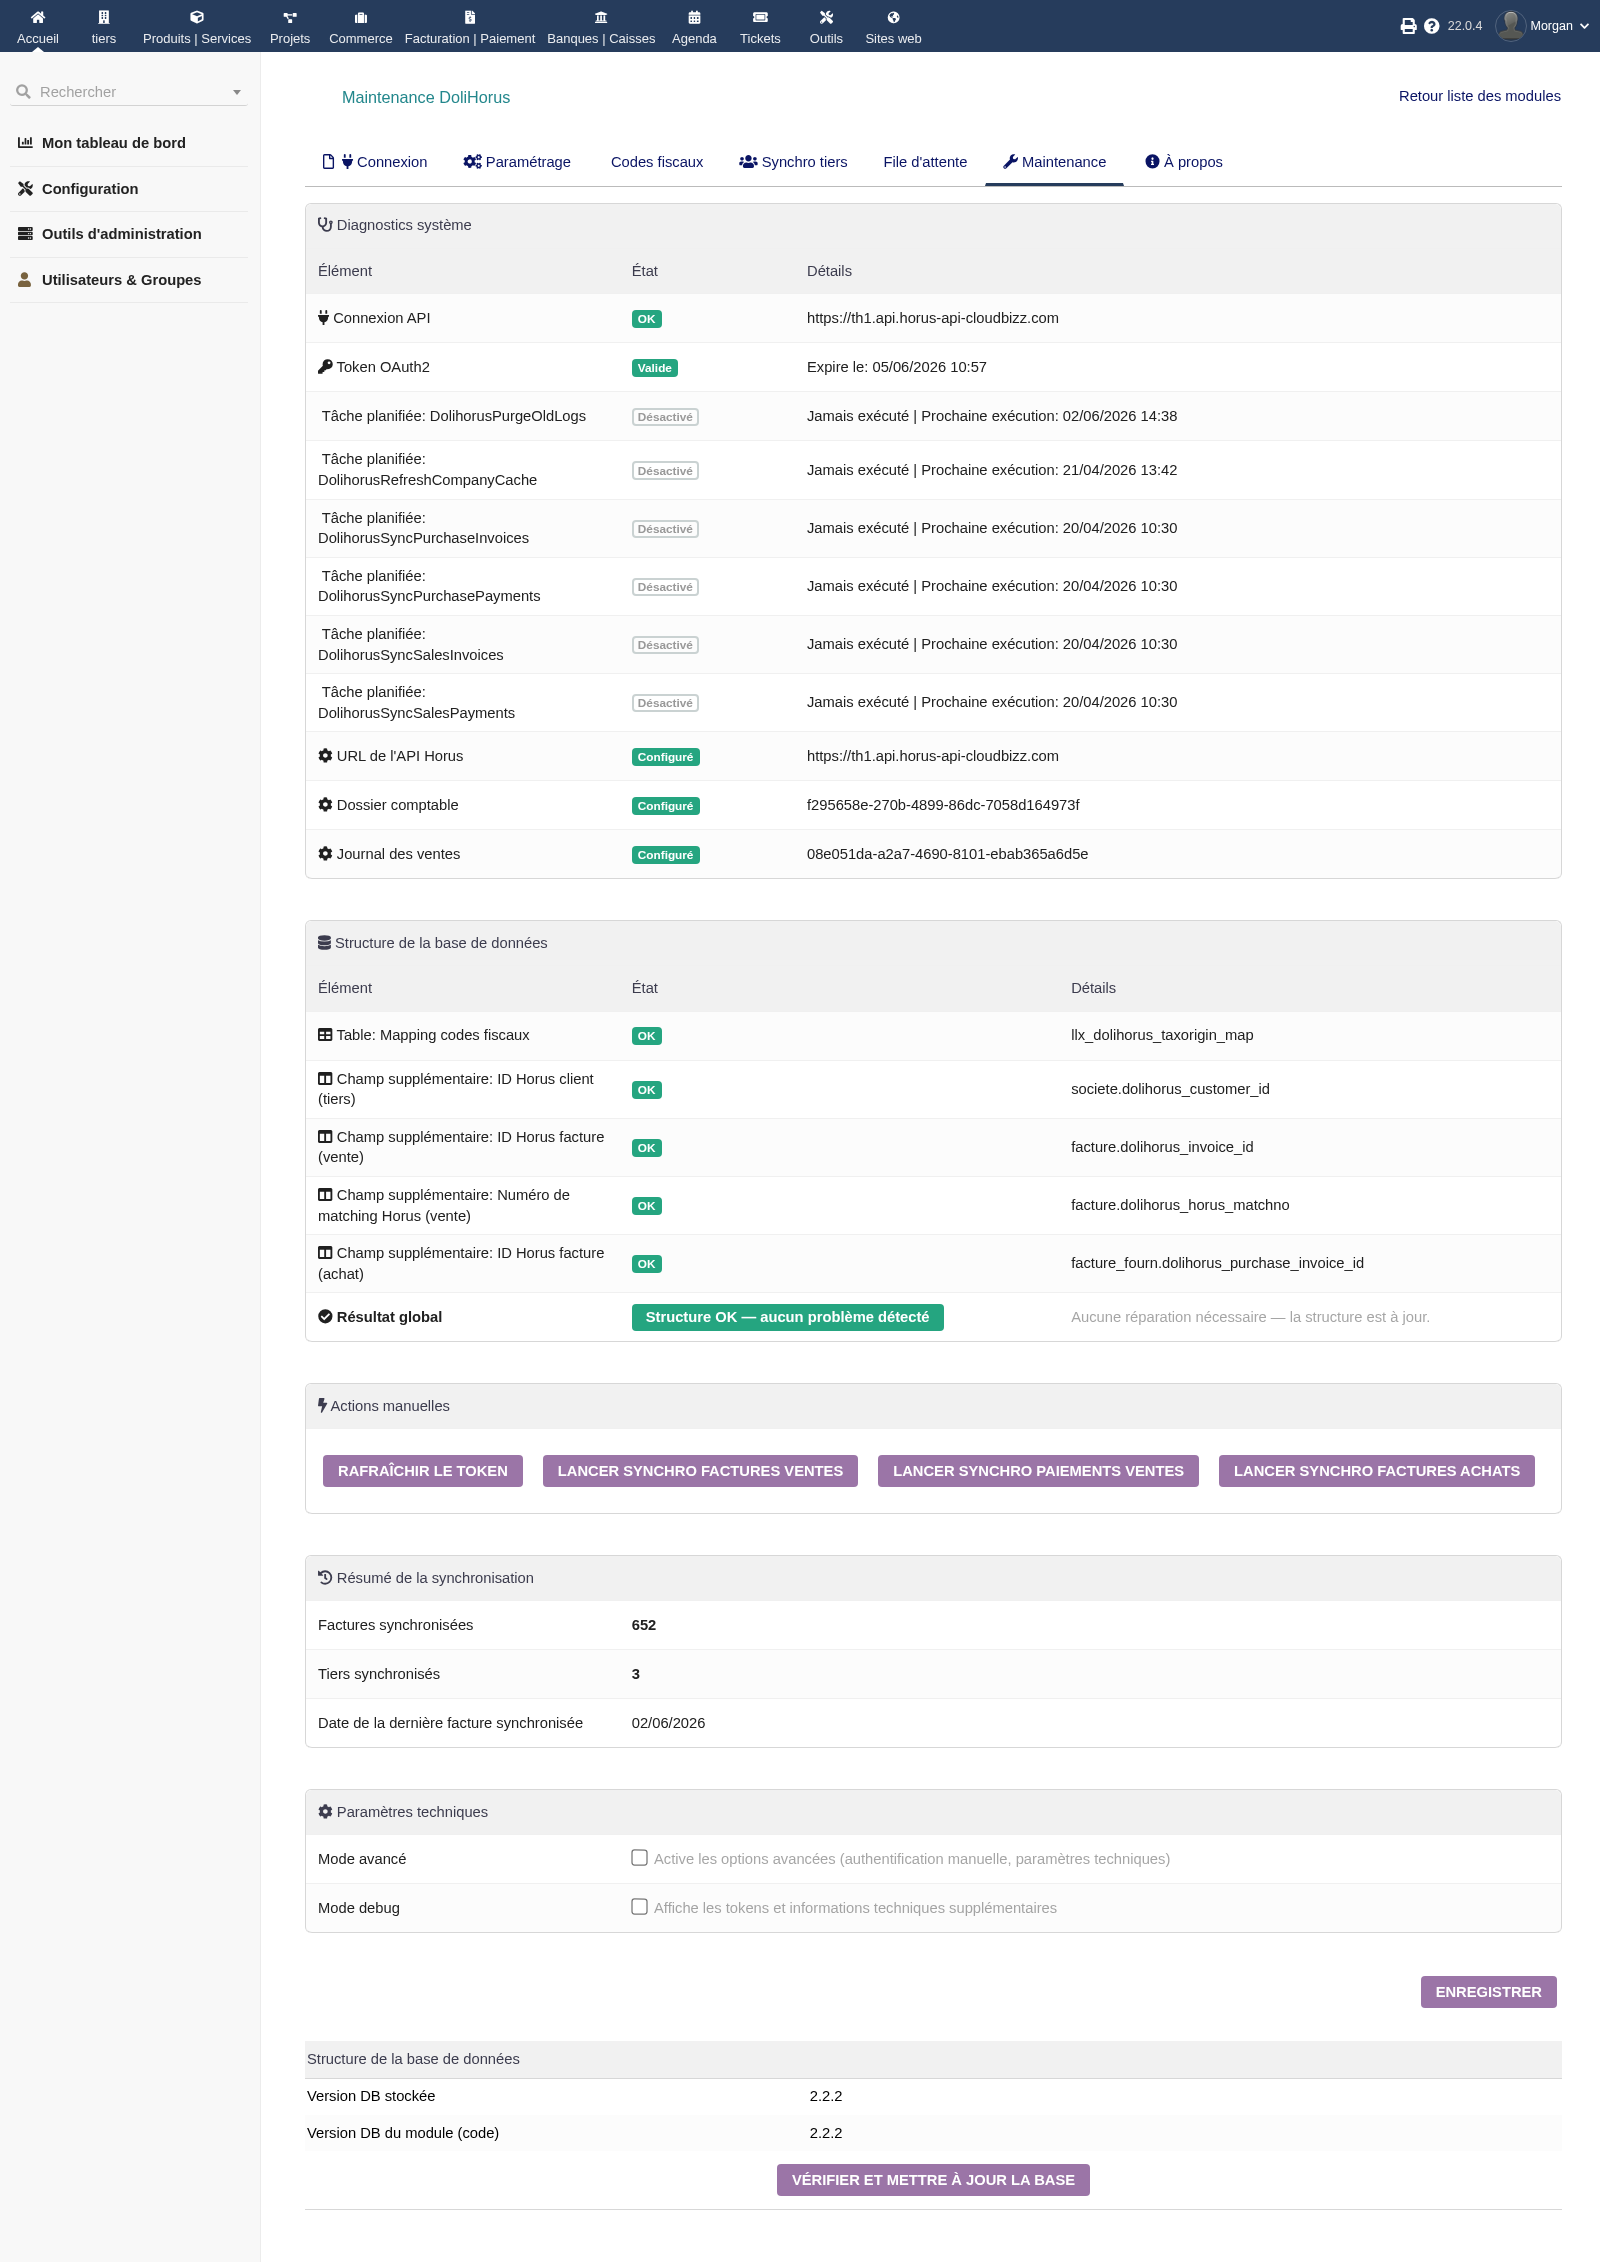Switch to the File d'attente tab
This screenshot has height=2262, width=1600.
coord(925,162)
